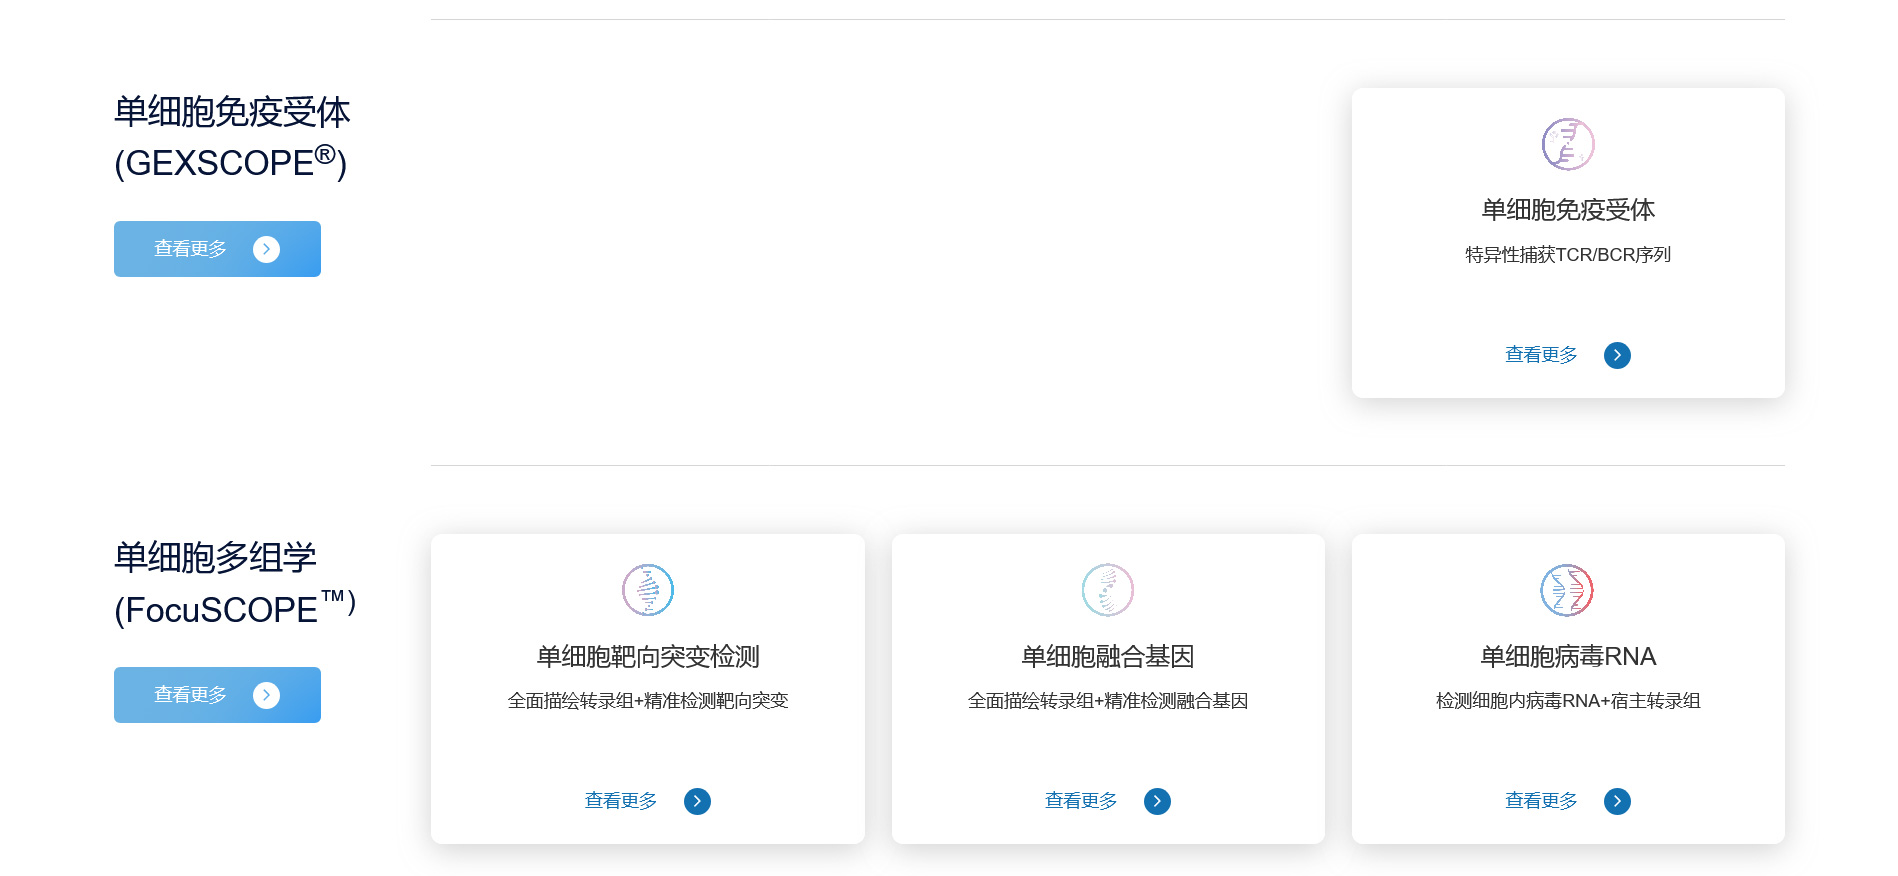Select the 单细胞免疫受体 title inside the card
1898x876 pixels.
pos(1567,210)
